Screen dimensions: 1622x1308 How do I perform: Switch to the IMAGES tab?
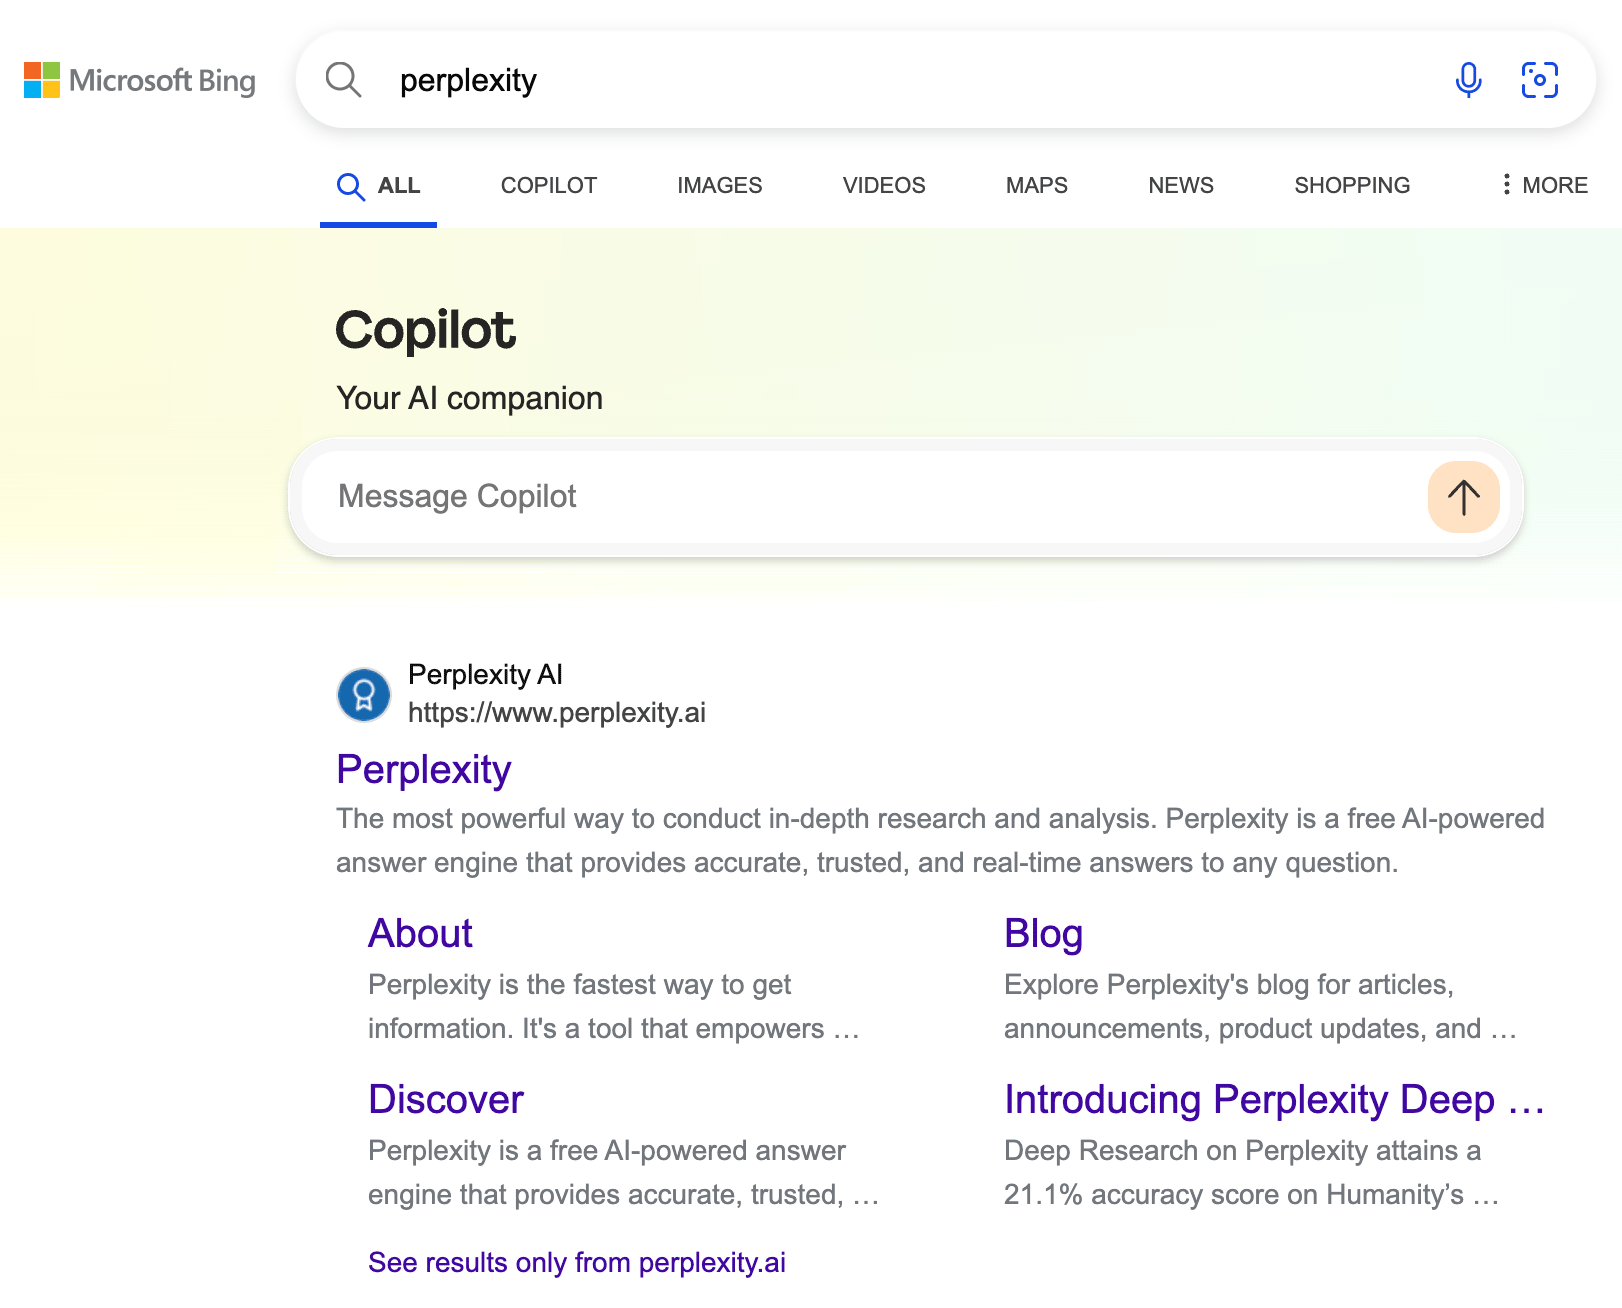[719, 185]
